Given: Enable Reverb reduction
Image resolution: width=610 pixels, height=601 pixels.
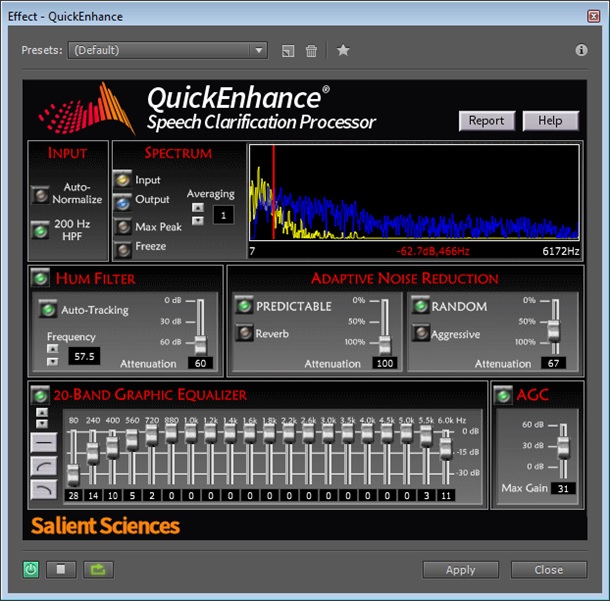Looking at the screenshot, I should (245, 333).
